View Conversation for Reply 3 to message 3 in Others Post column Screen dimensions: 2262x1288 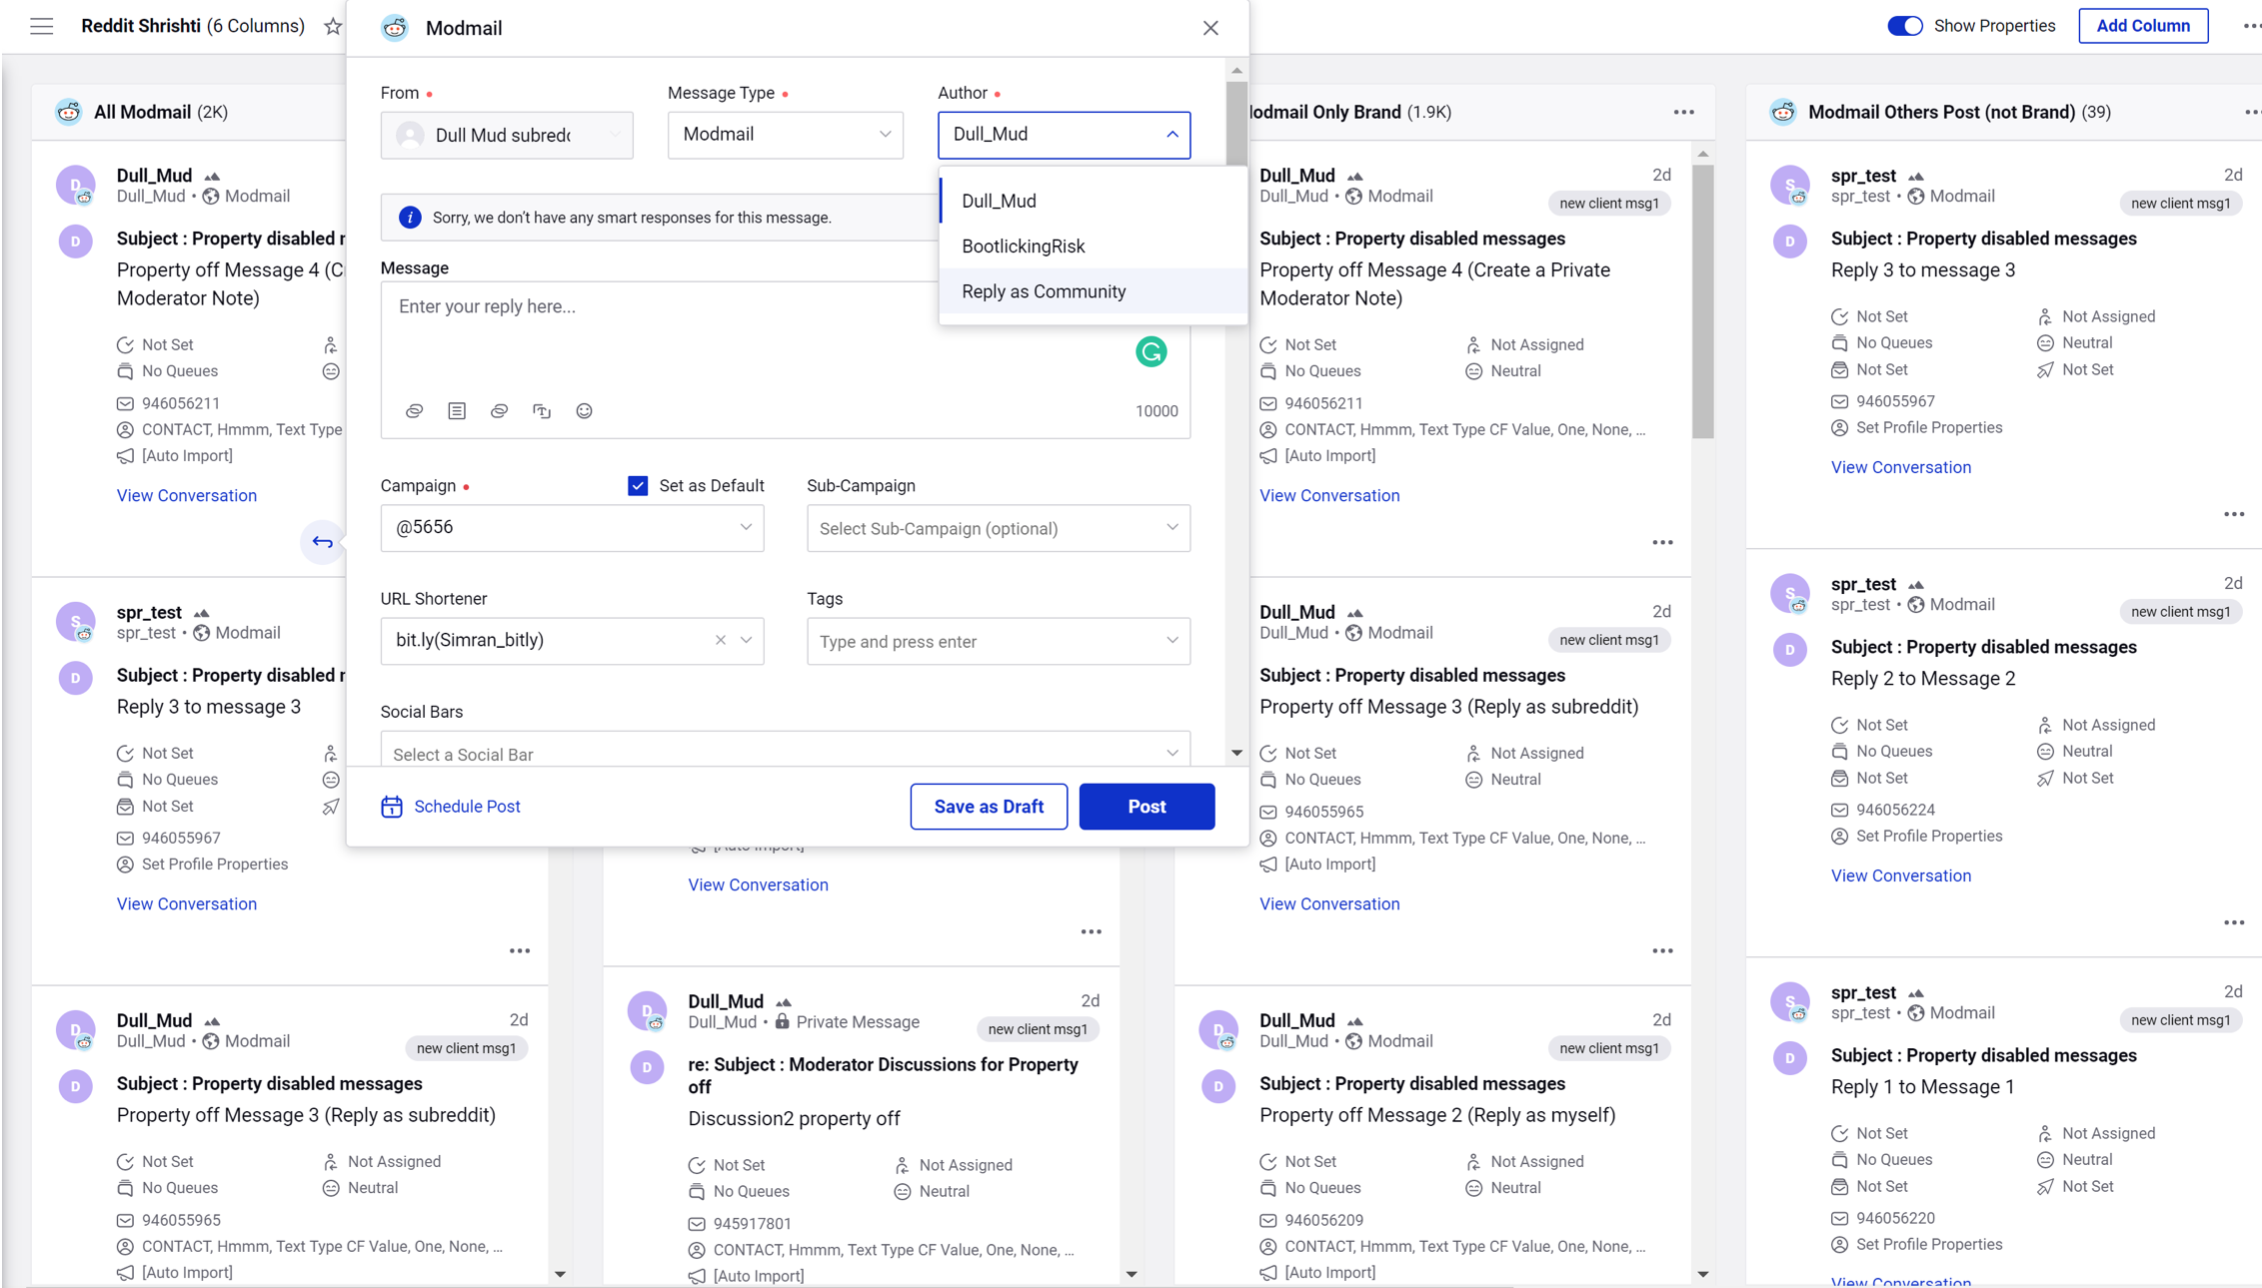point(1900,467)
